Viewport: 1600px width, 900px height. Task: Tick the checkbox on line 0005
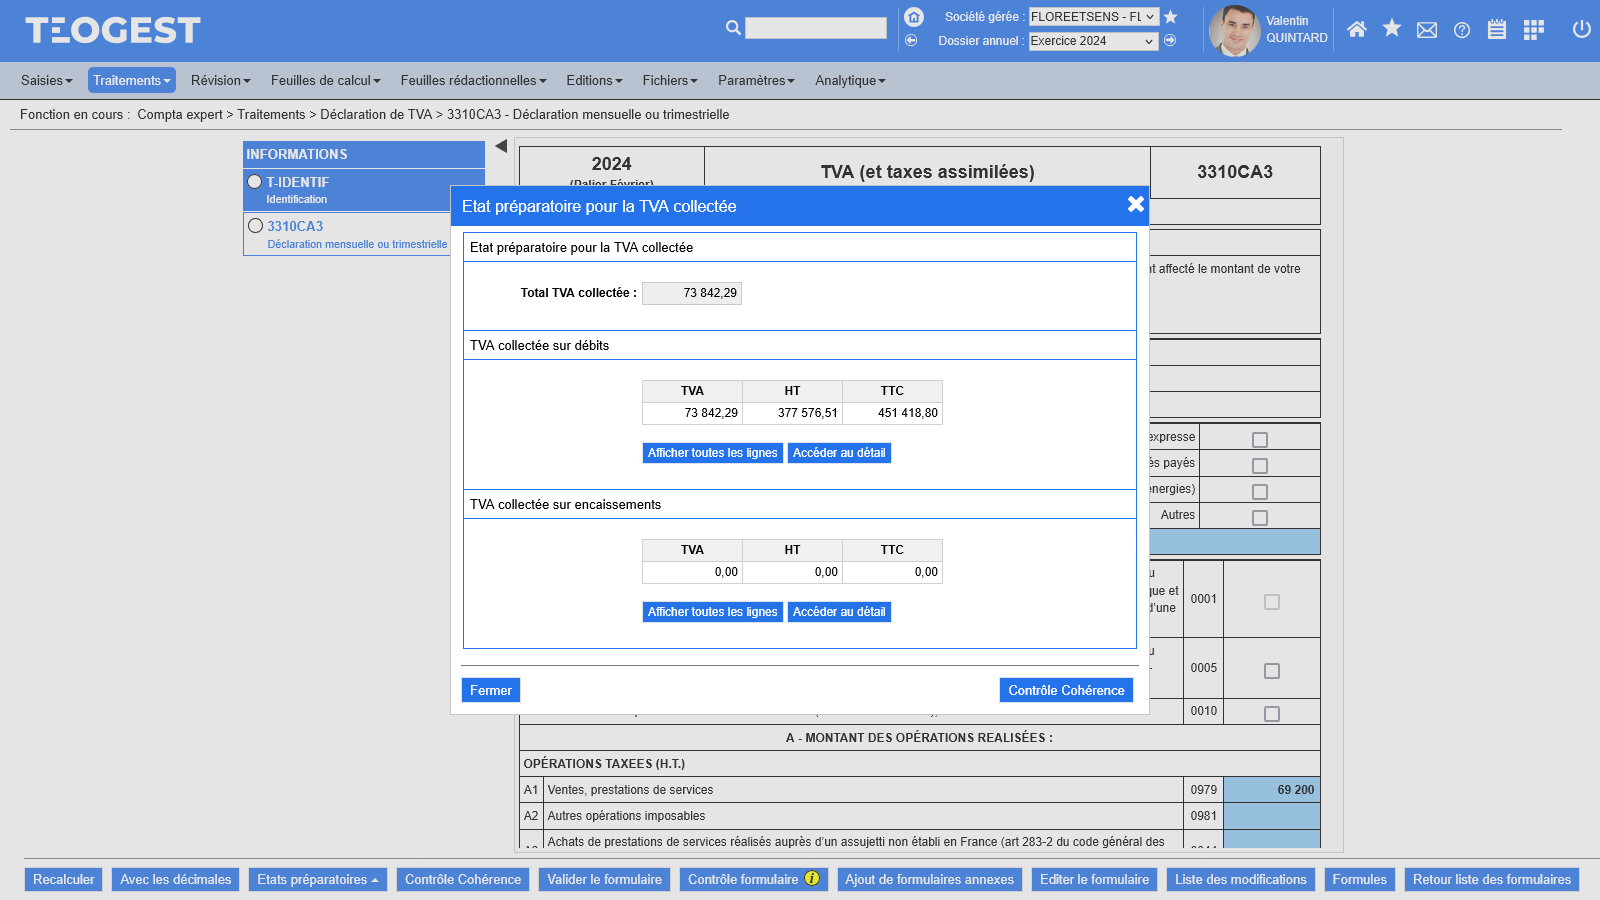(x=1272, y=671)
